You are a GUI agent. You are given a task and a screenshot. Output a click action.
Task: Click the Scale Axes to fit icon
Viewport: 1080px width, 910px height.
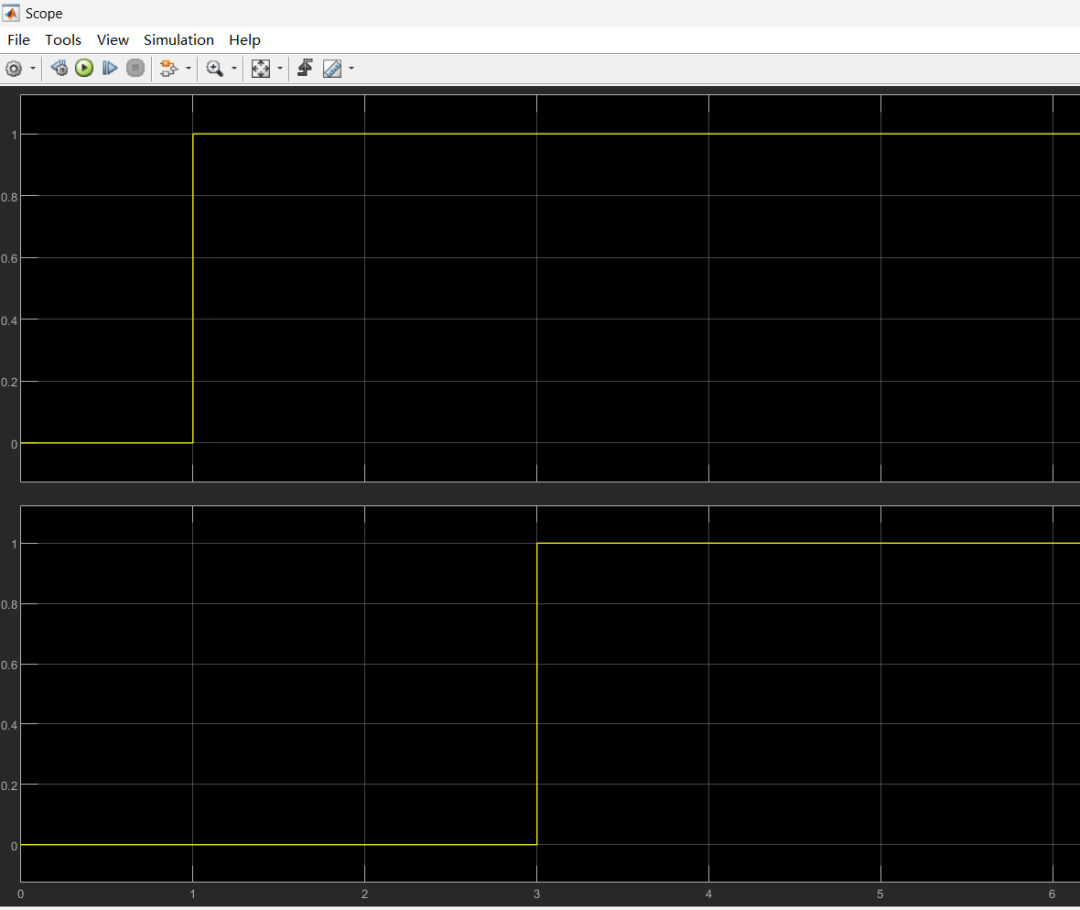[x=262, y=68]
